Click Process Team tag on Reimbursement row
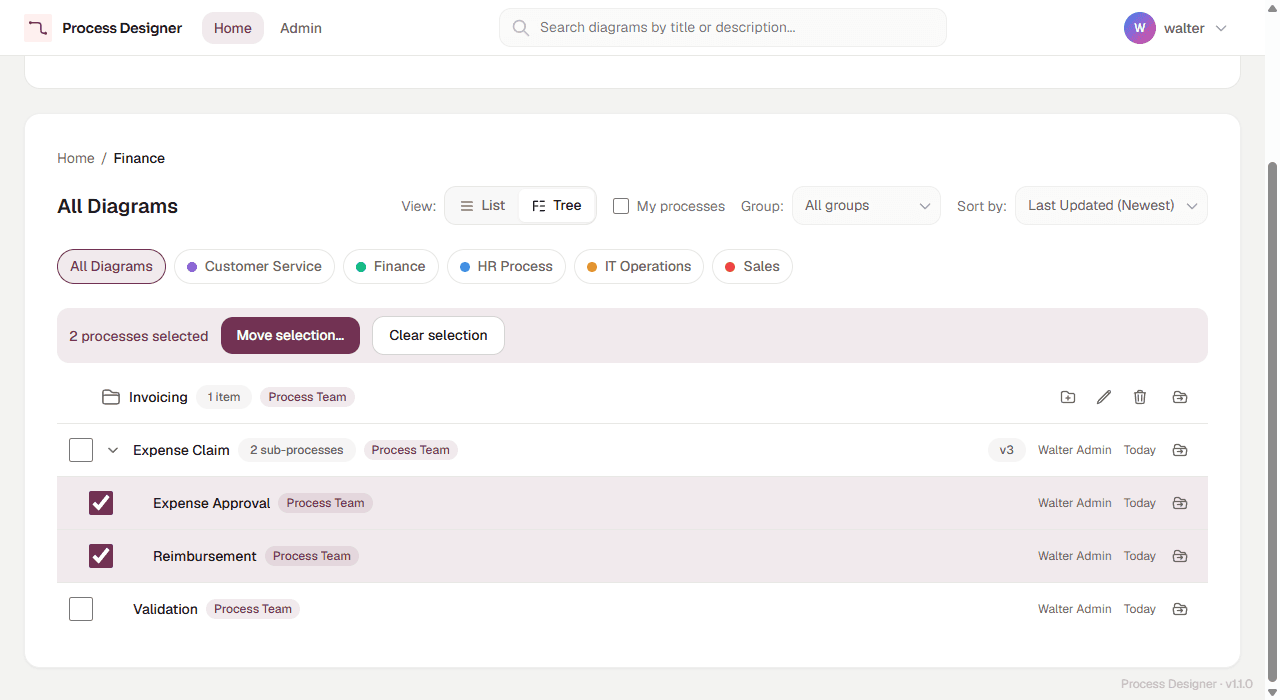Screen dimensions: 1280x700 312,556
